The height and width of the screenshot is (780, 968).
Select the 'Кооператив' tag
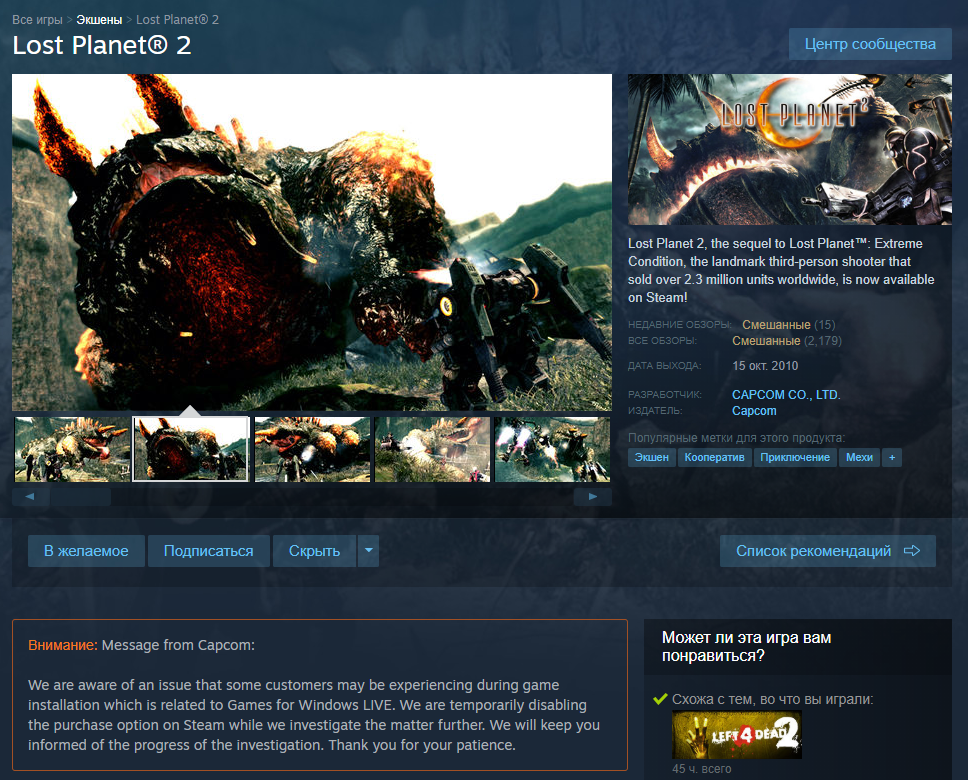tap(714, 458)
